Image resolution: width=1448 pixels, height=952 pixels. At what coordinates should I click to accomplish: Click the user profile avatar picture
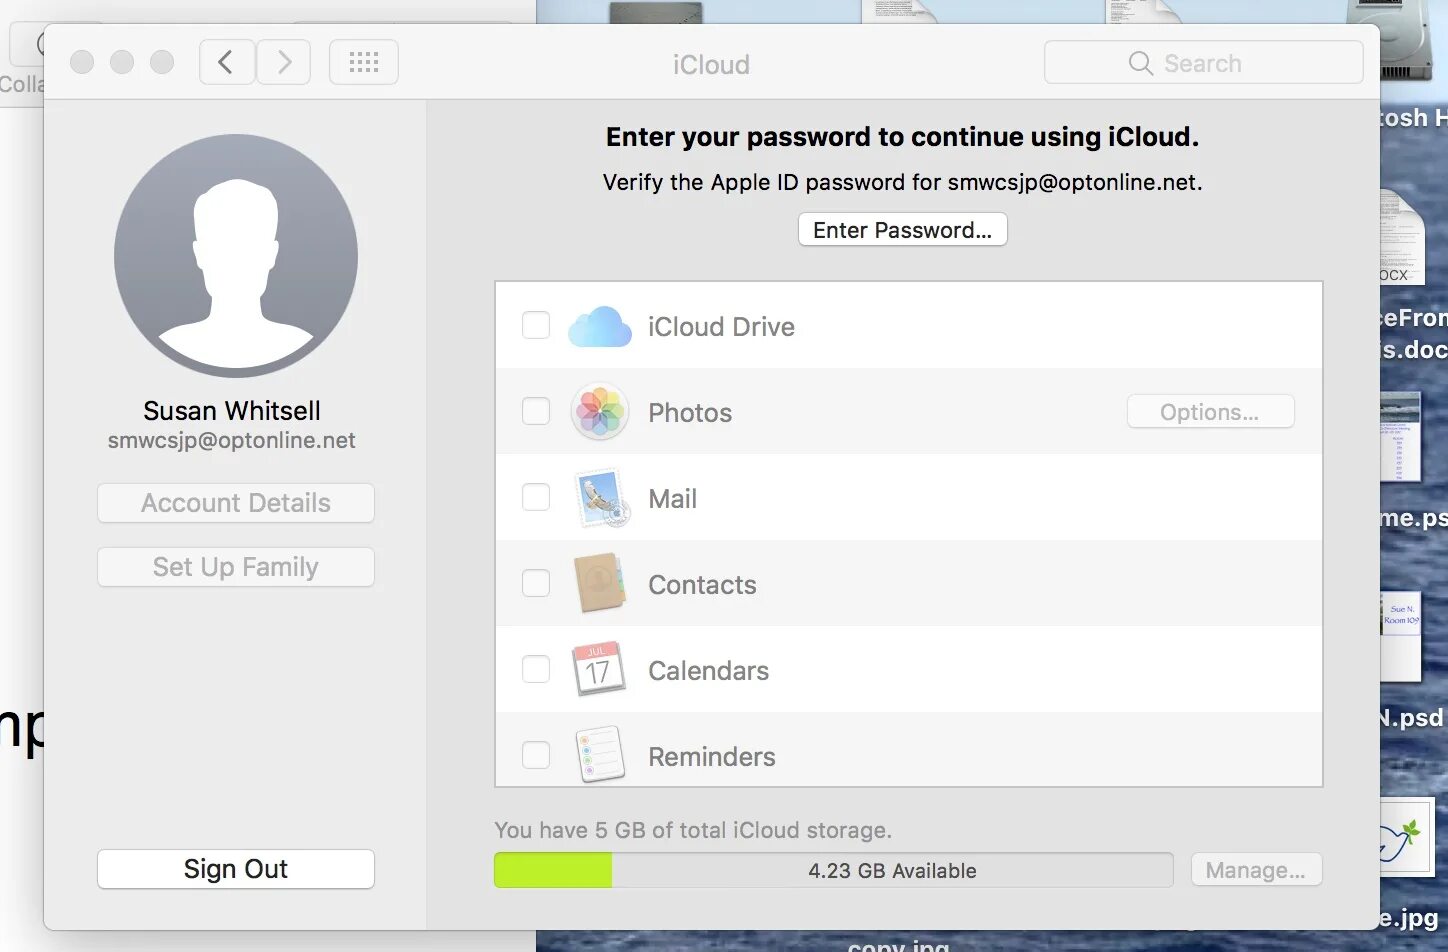(236, 256)
